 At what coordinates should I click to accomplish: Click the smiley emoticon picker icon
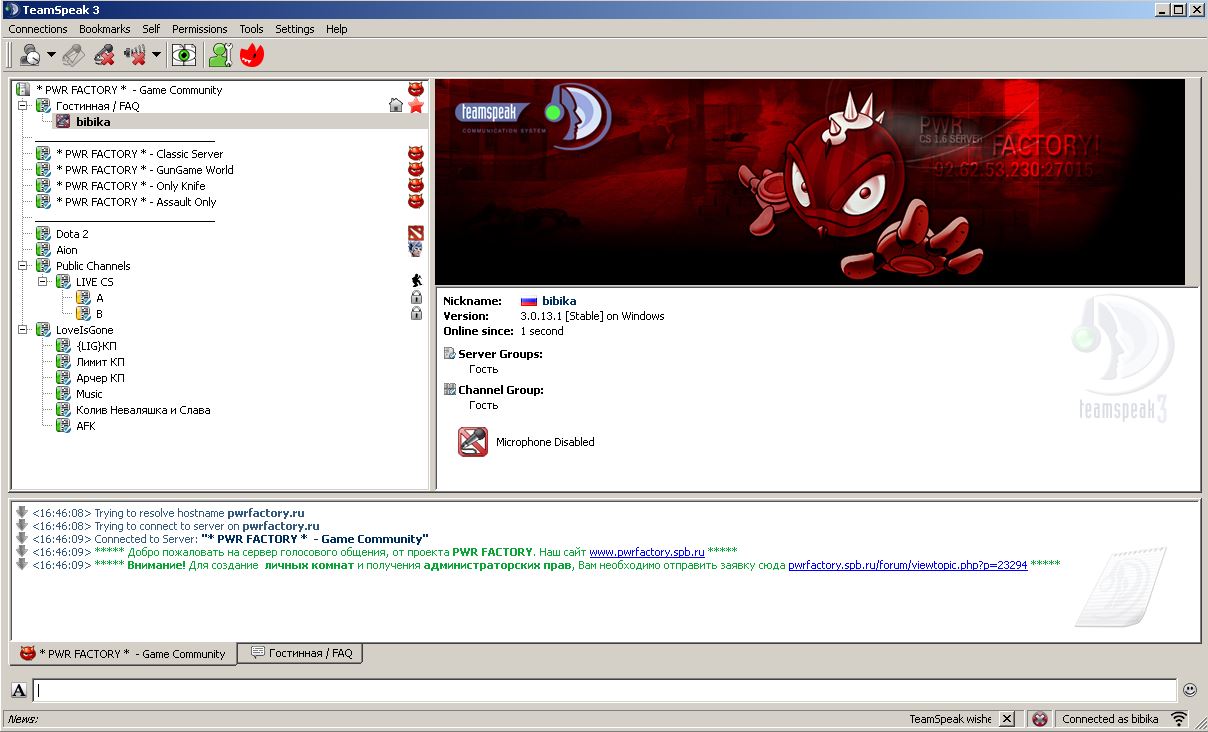[1190, 690]
